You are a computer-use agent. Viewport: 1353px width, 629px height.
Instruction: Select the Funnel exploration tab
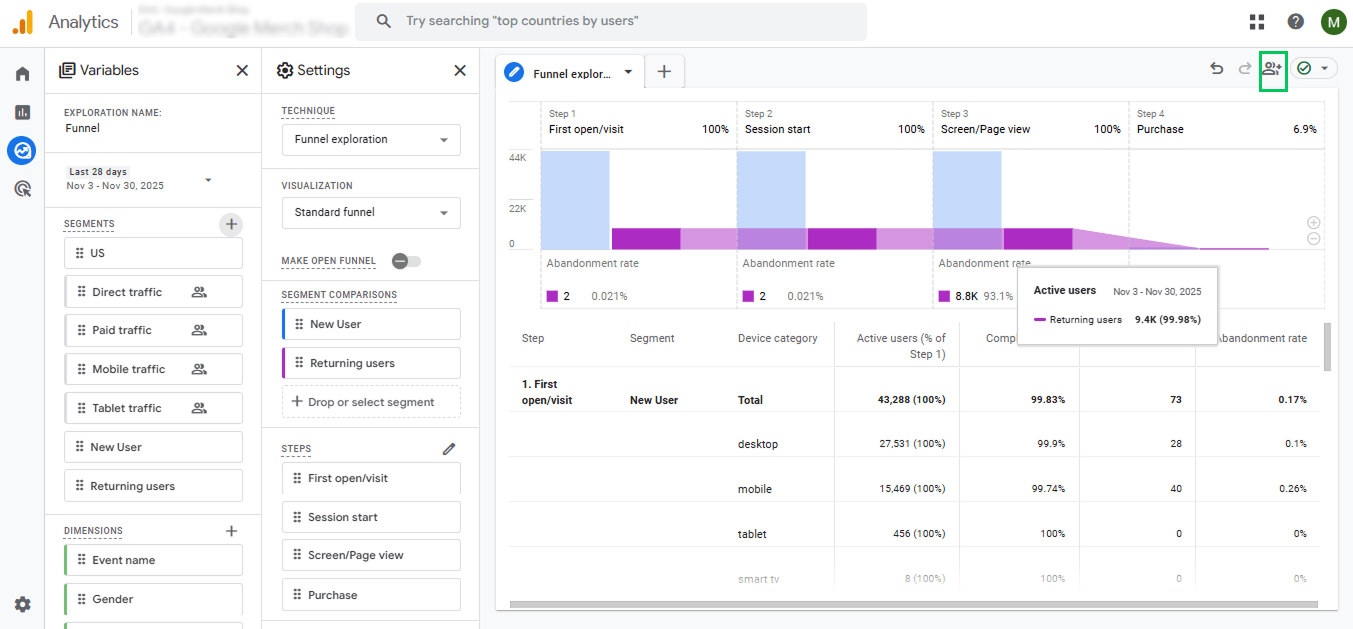pyautogui.click(x=572, y=73)
